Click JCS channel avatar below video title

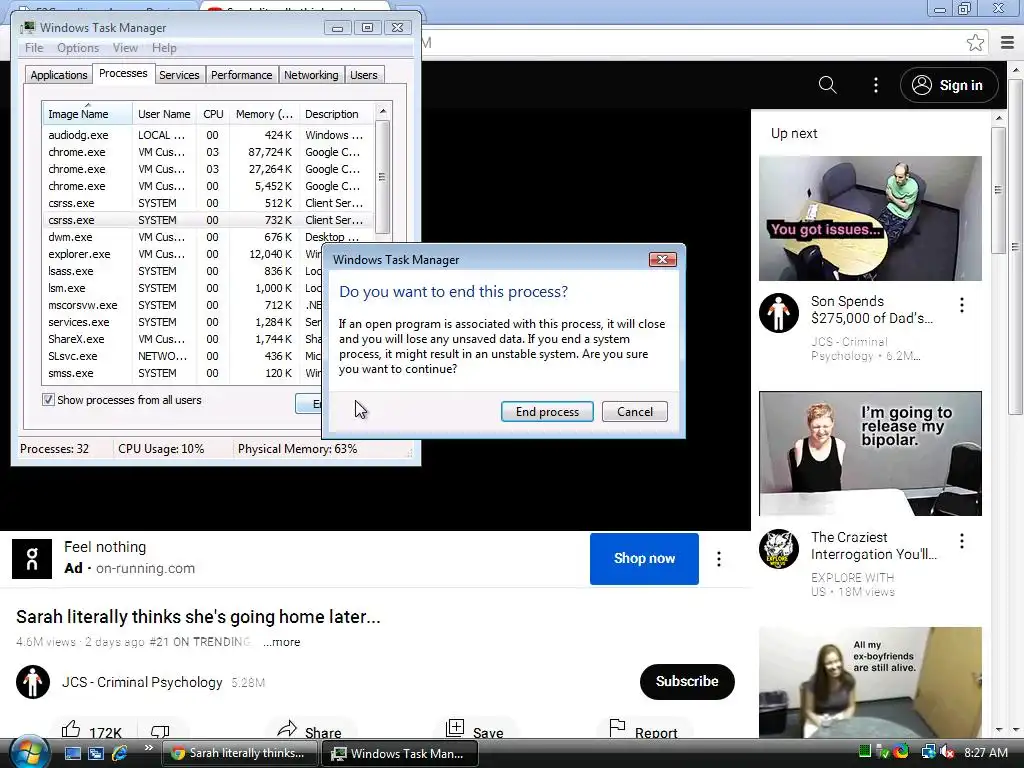point(33,682)
